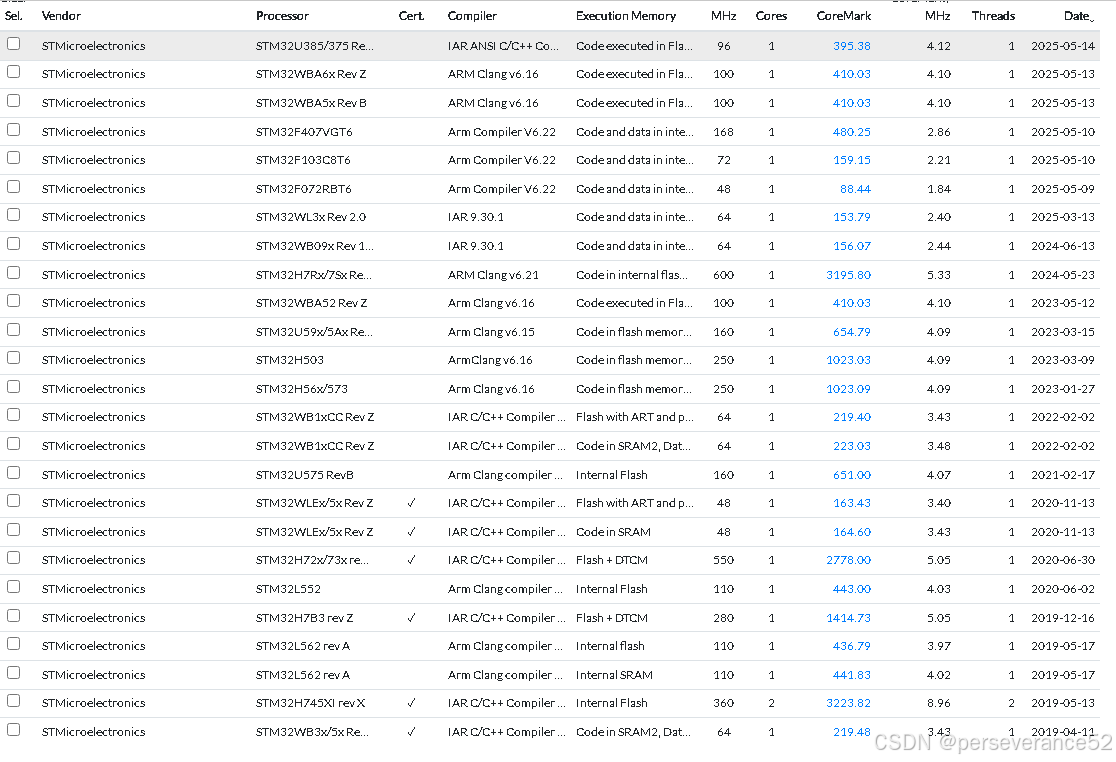Open the 1023.09 score link
This screenshot has height=762, width=1116.
tap(848, 389)
